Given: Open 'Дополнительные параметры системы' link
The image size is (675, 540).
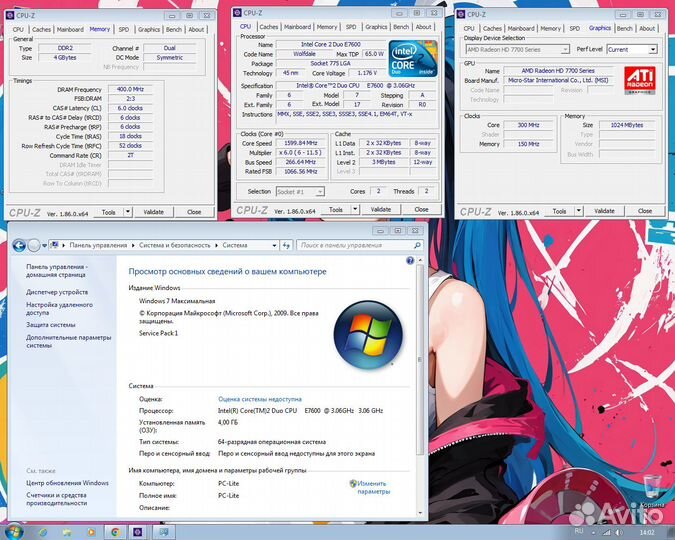Looking at the screenshot, I should coord(68,341).
